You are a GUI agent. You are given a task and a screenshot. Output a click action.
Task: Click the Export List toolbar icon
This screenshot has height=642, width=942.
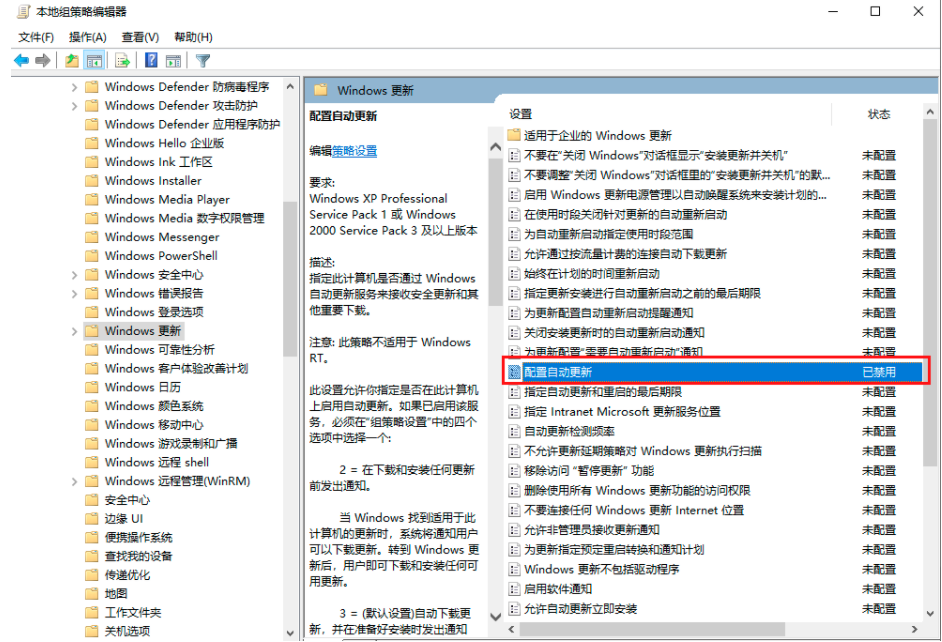(123, 61)
